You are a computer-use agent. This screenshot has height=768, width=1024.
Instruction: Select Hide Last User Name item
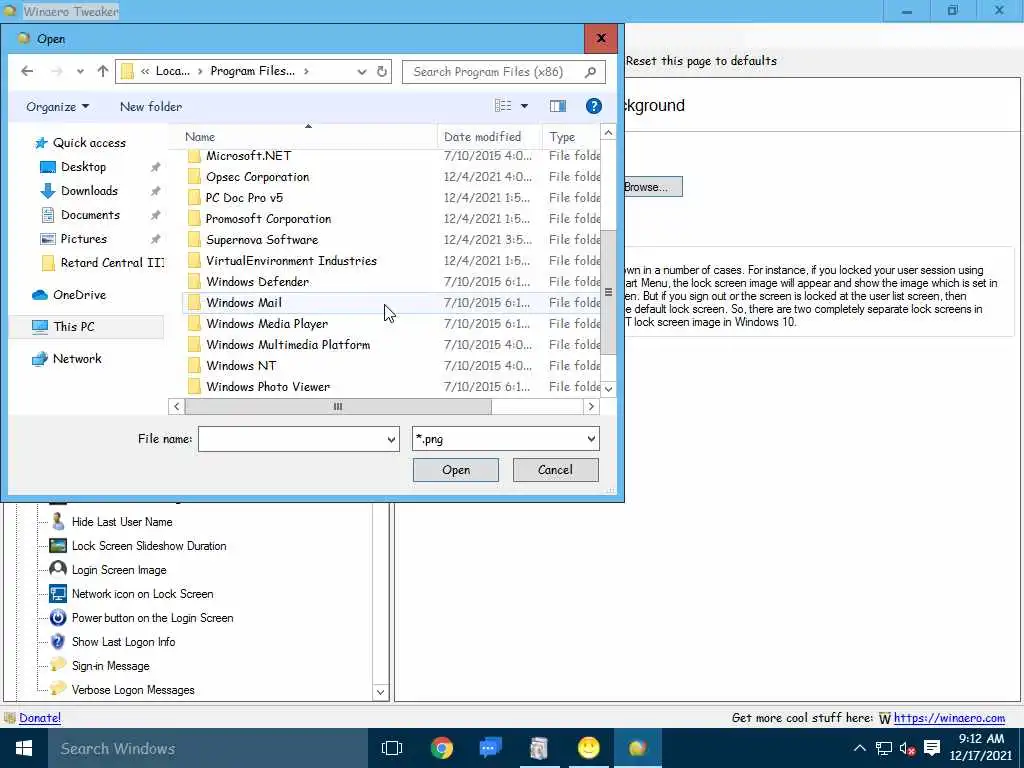coord(122,522)
